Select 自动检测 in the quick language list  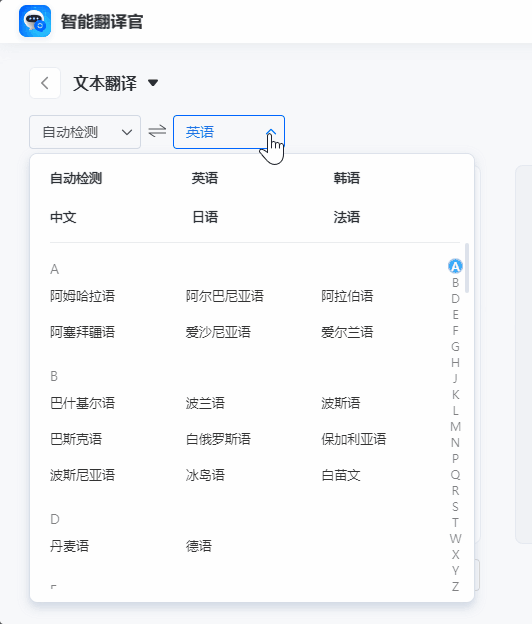(x=76, y=178)
